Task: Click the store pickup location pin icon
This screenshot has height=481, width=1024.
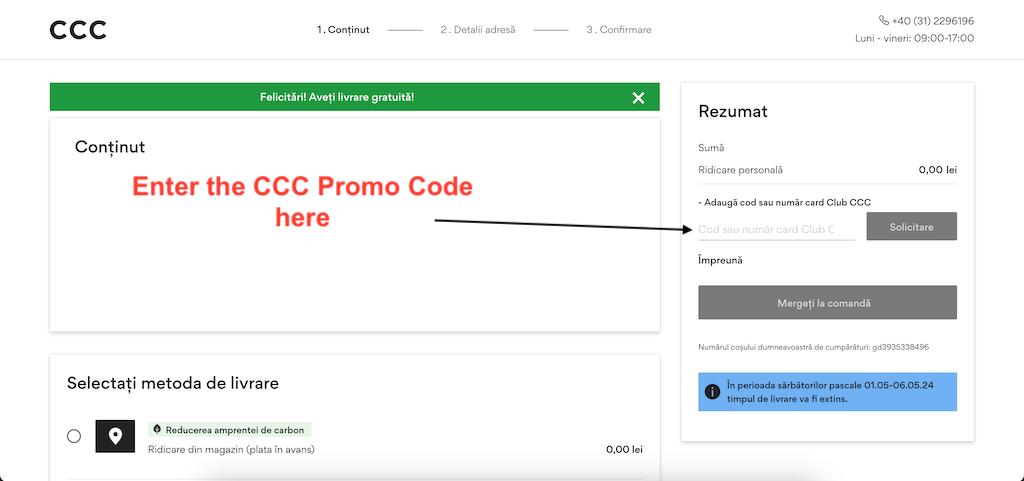Action: (115, 436)
